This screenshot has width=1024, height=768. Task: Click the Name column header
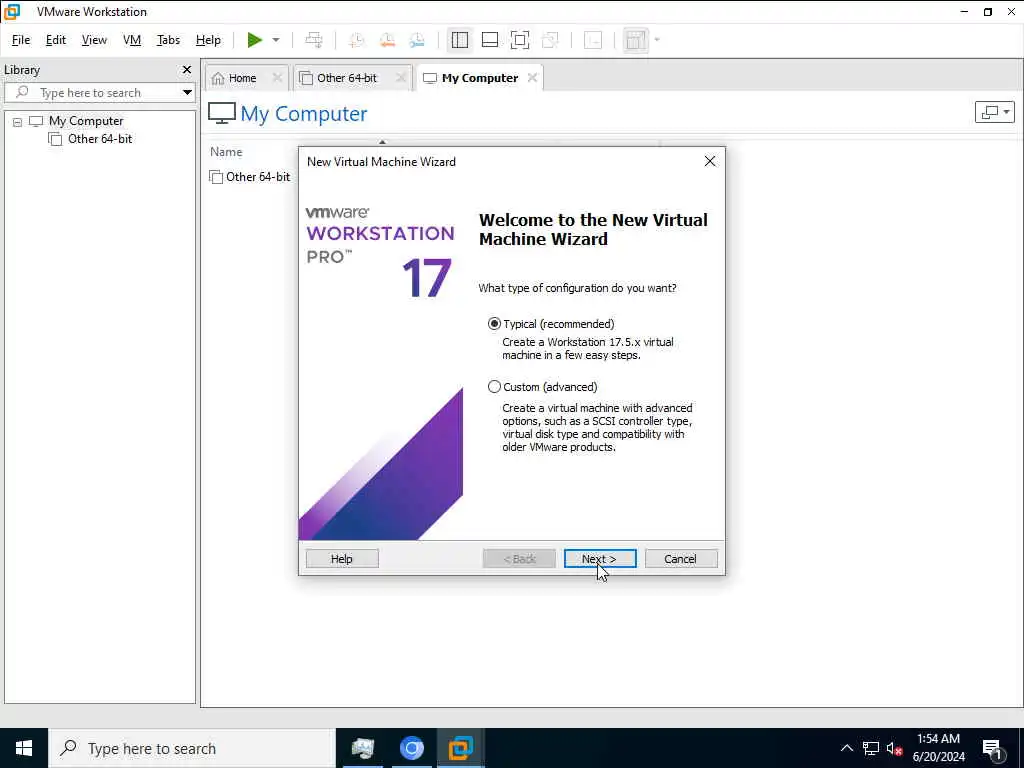pyautogui.click(x=226, y=152)
